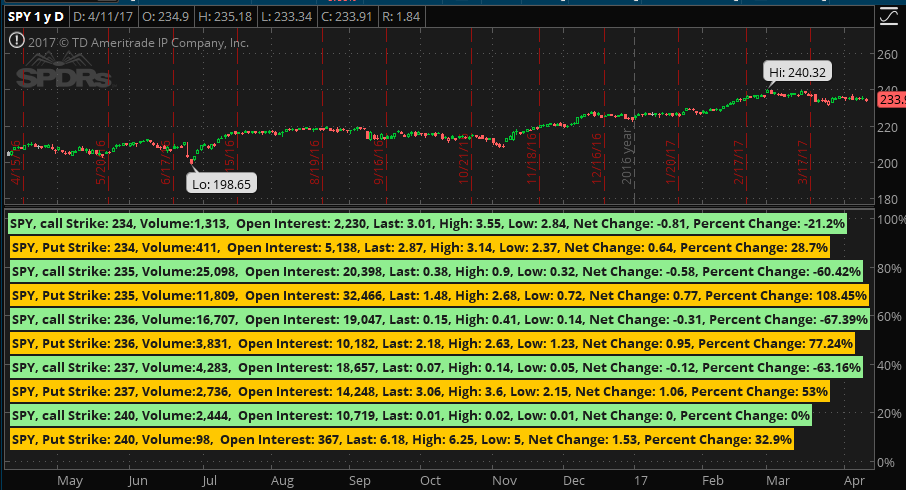
Task: Click the info exclamation icon beside copyright
Action: pyautogui.click(x=17, y=40)
